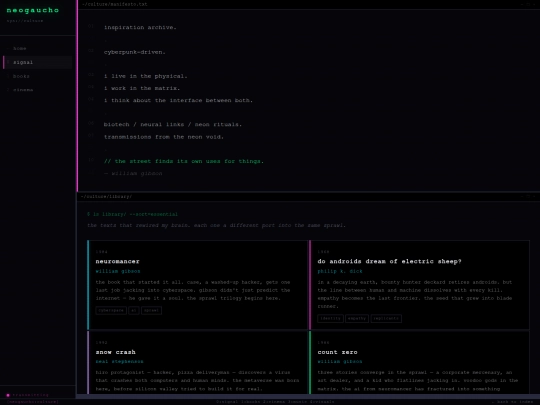
Task: Close the library pane
Action: tap(534, 196)
